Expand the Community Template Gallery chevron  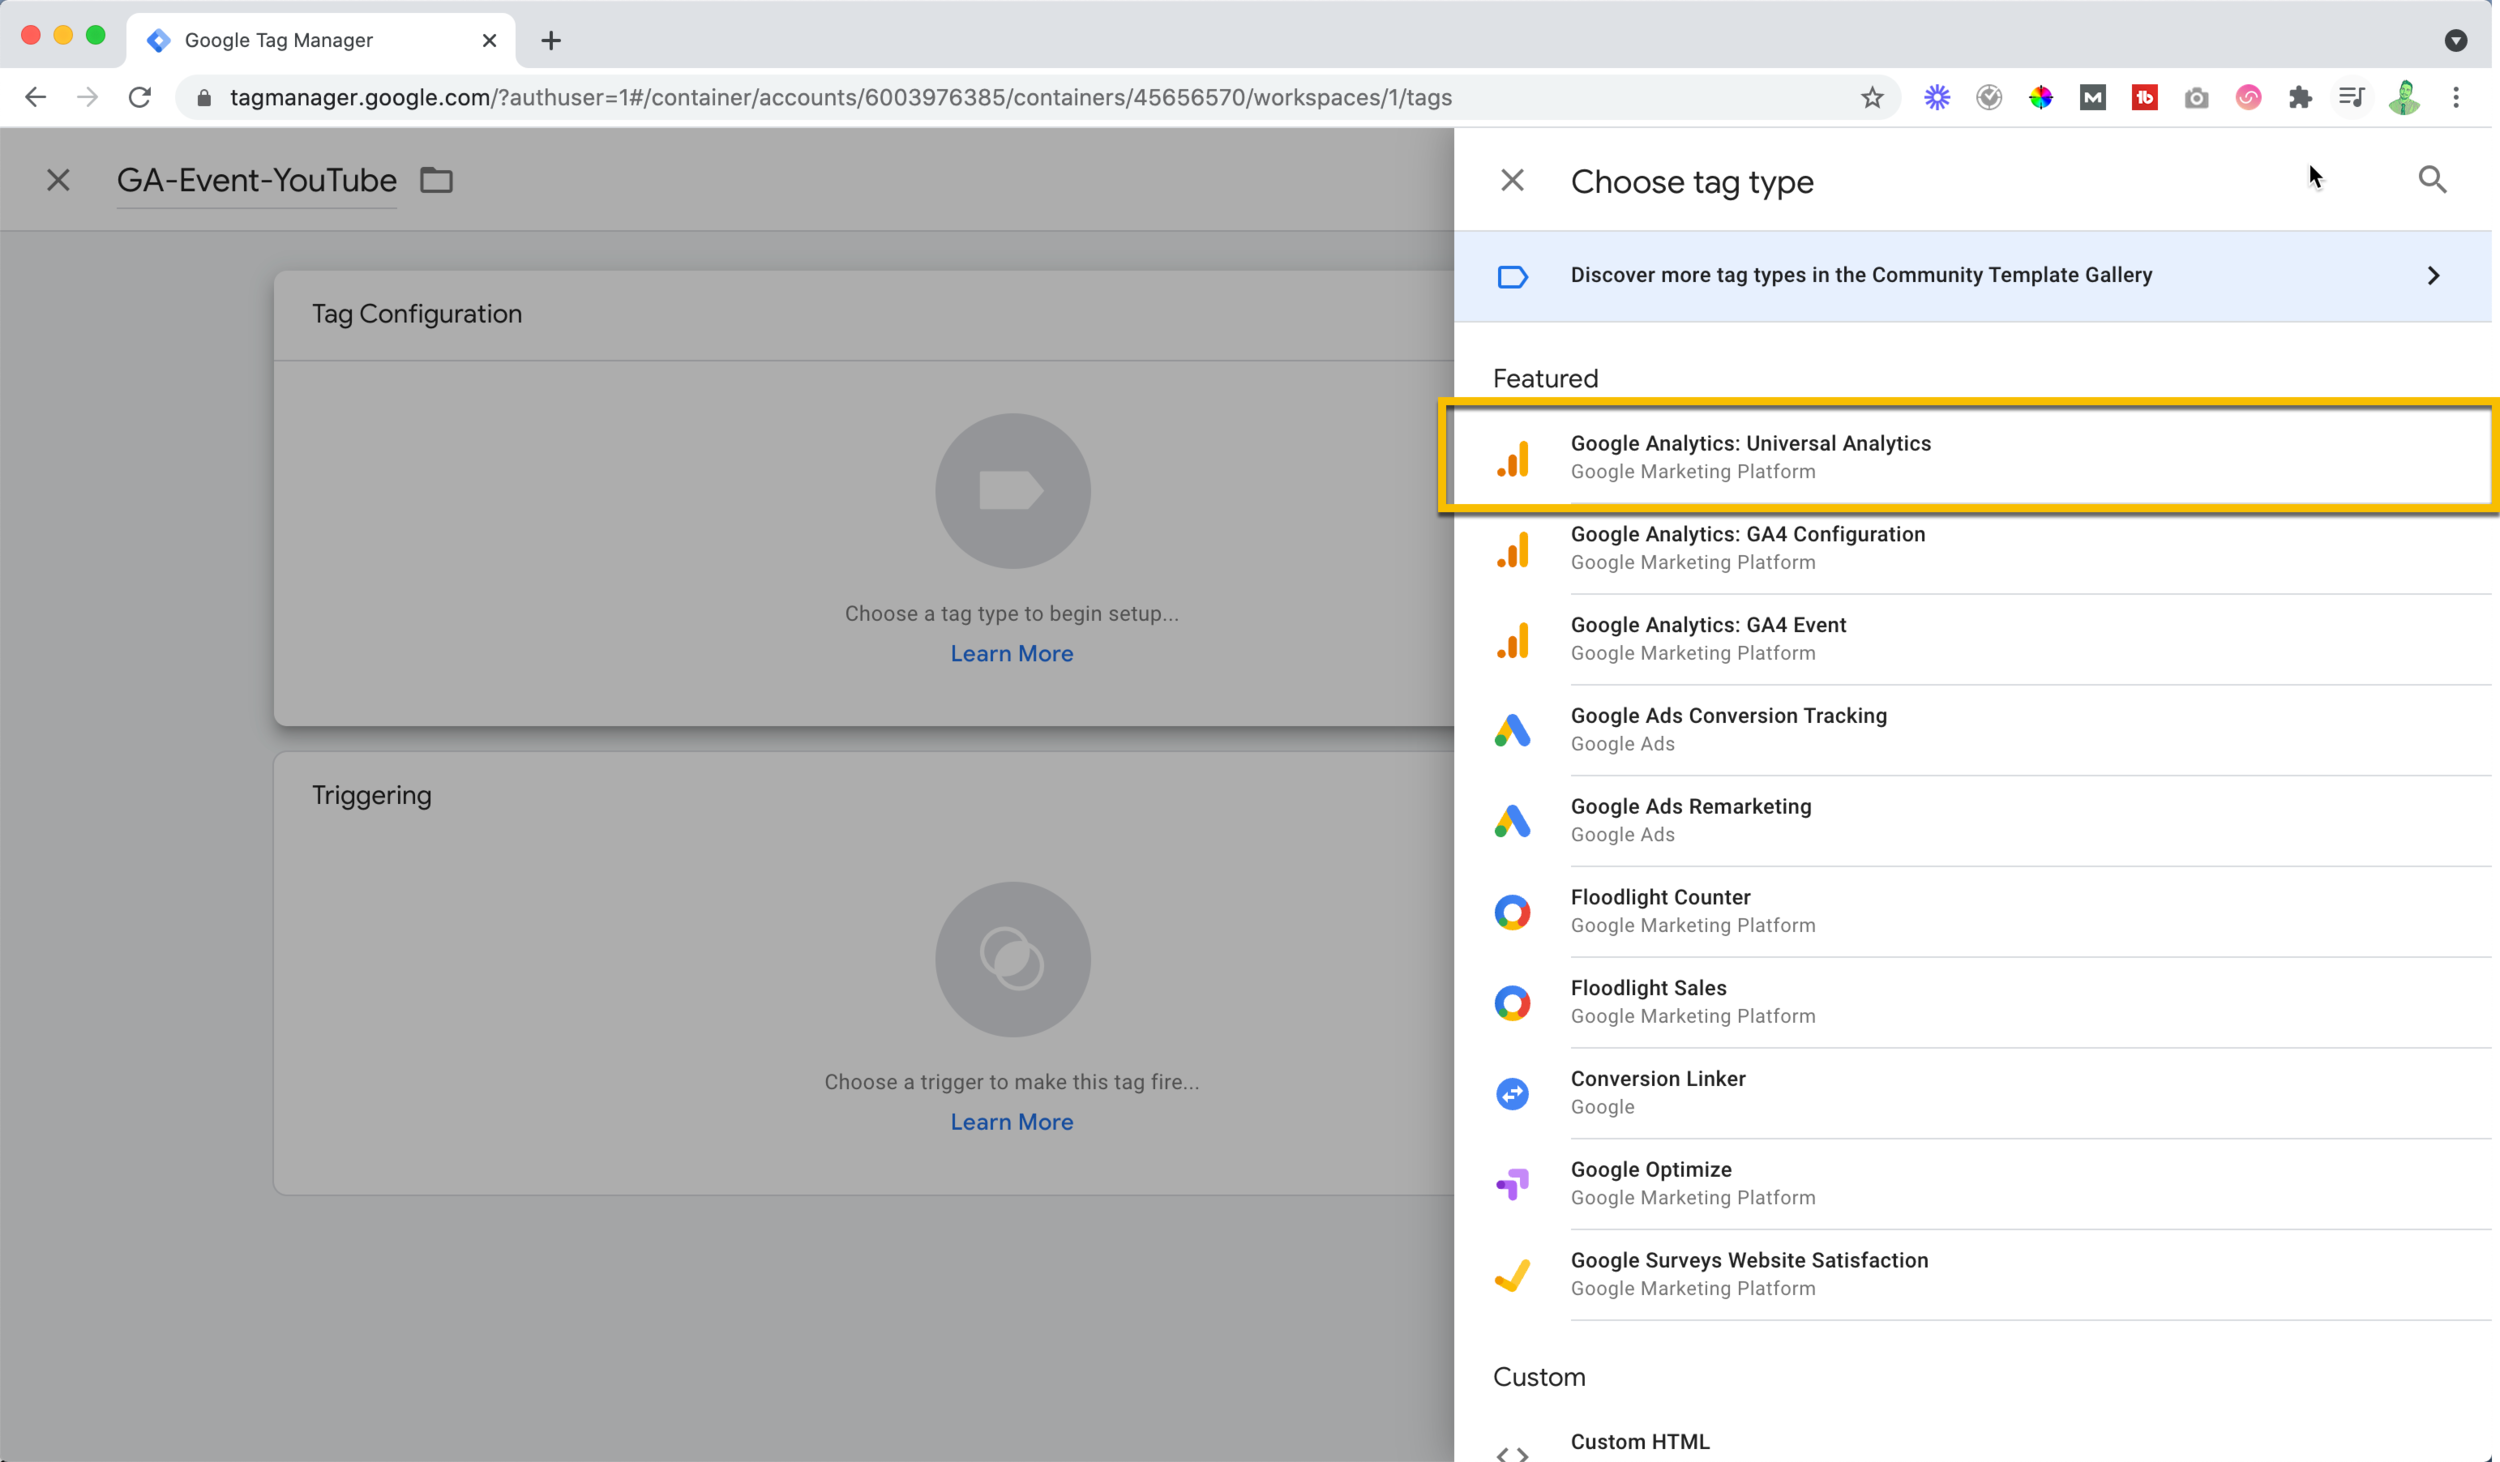pos(2433,276)
